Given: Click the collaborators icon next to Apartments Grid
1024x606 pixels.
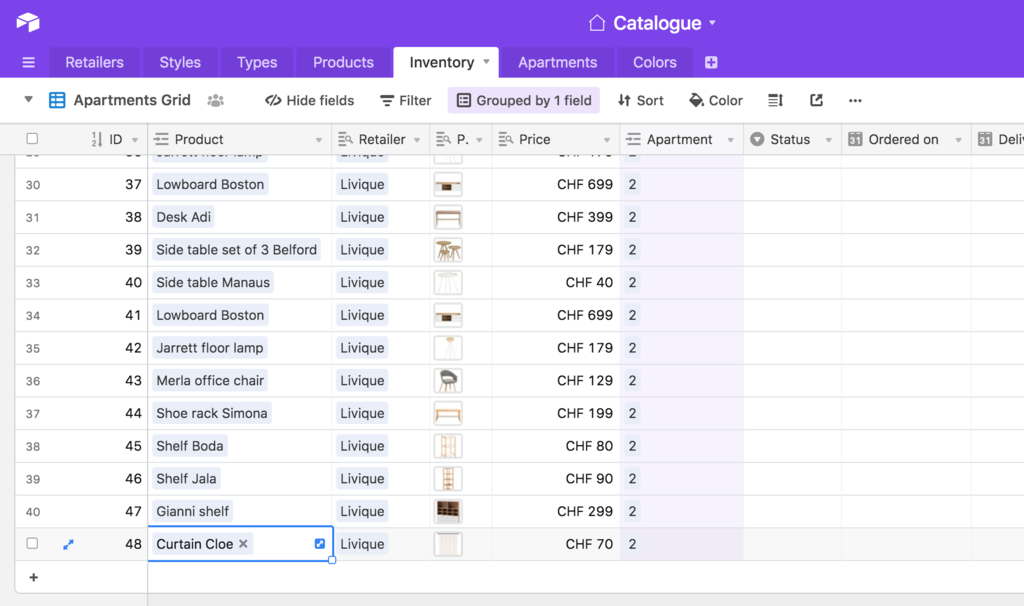Looking at the screenshot, I should 215,100.
